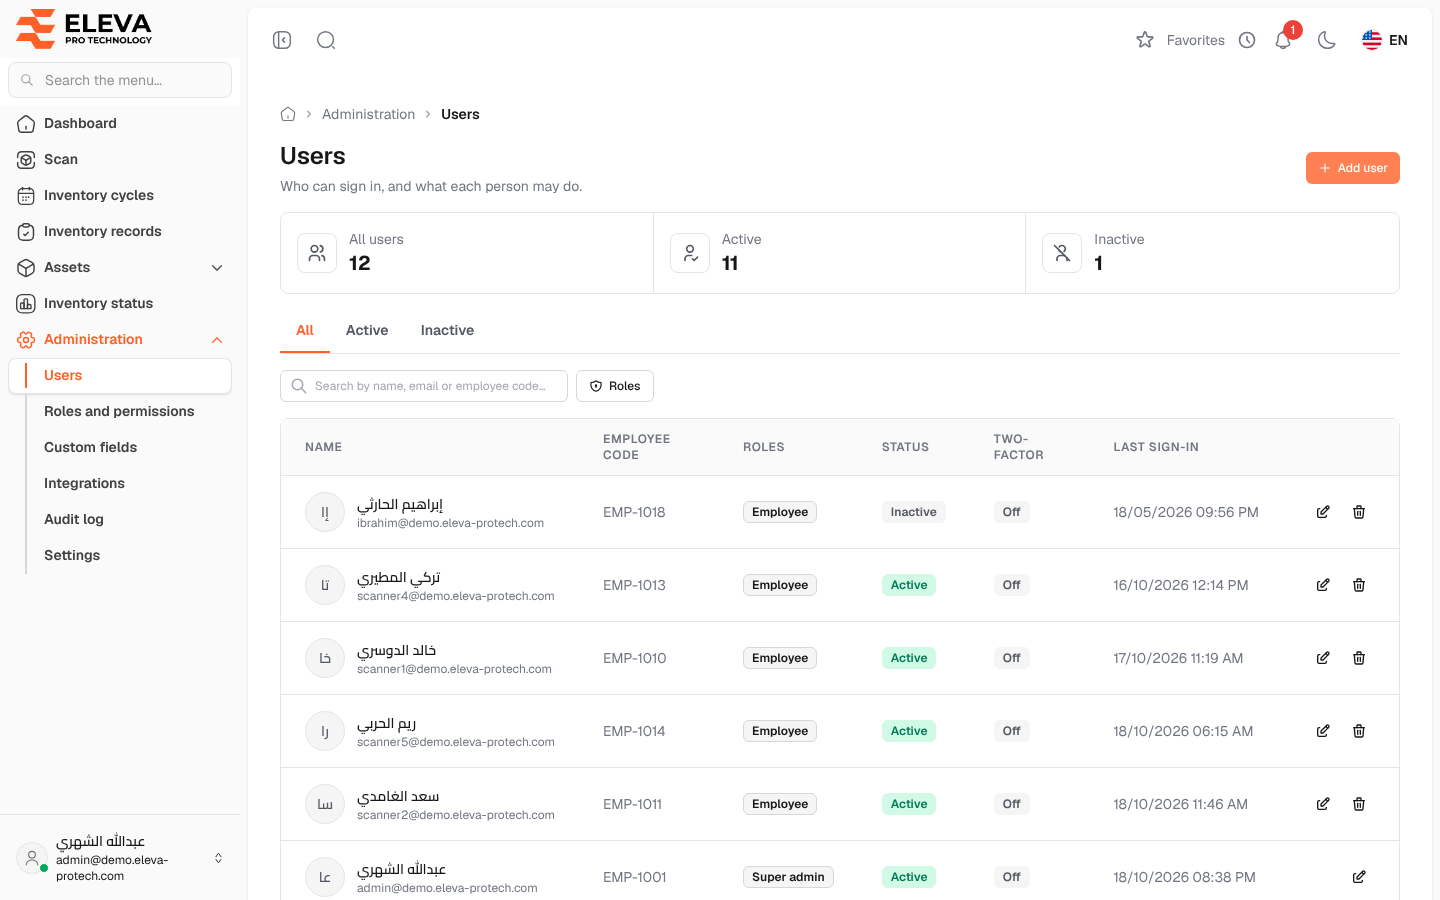Edit user EMP-1013
Viewport: 1440px width, 900px height.
[x=1323, y=585]
